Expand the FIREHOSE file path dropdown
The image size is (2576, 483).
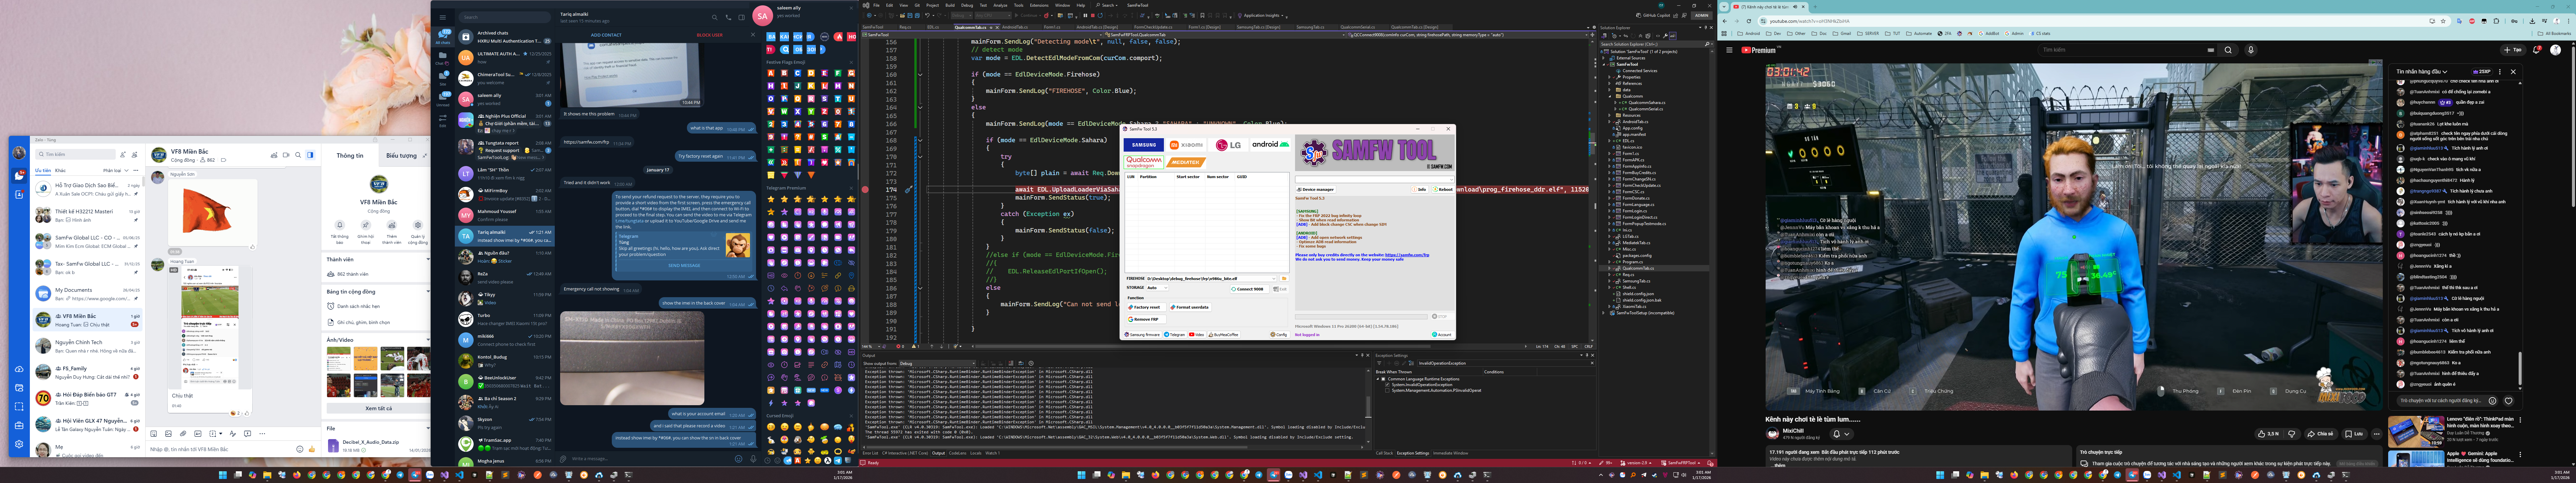(1274, 279)
